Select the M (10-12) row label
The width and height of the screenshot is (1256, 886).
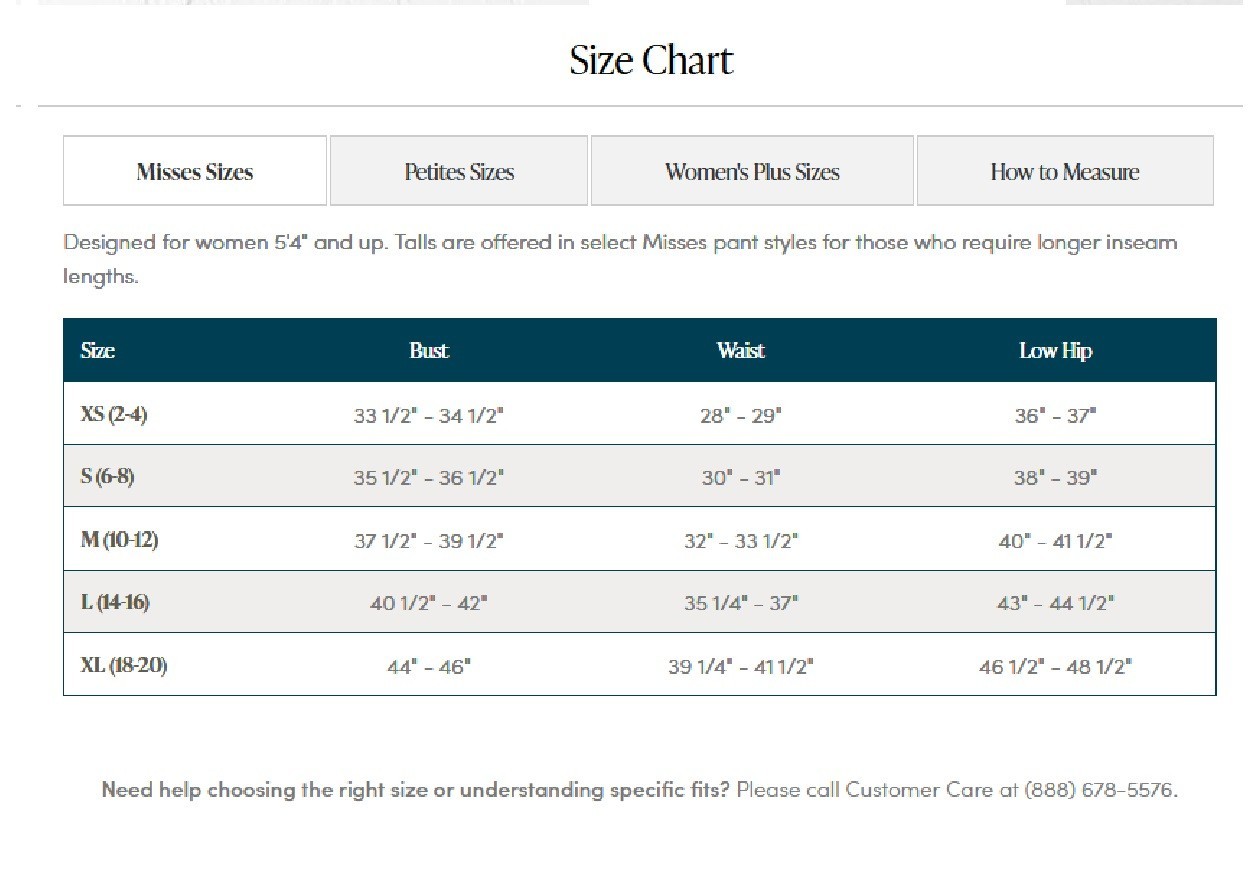tap(119, 540)
